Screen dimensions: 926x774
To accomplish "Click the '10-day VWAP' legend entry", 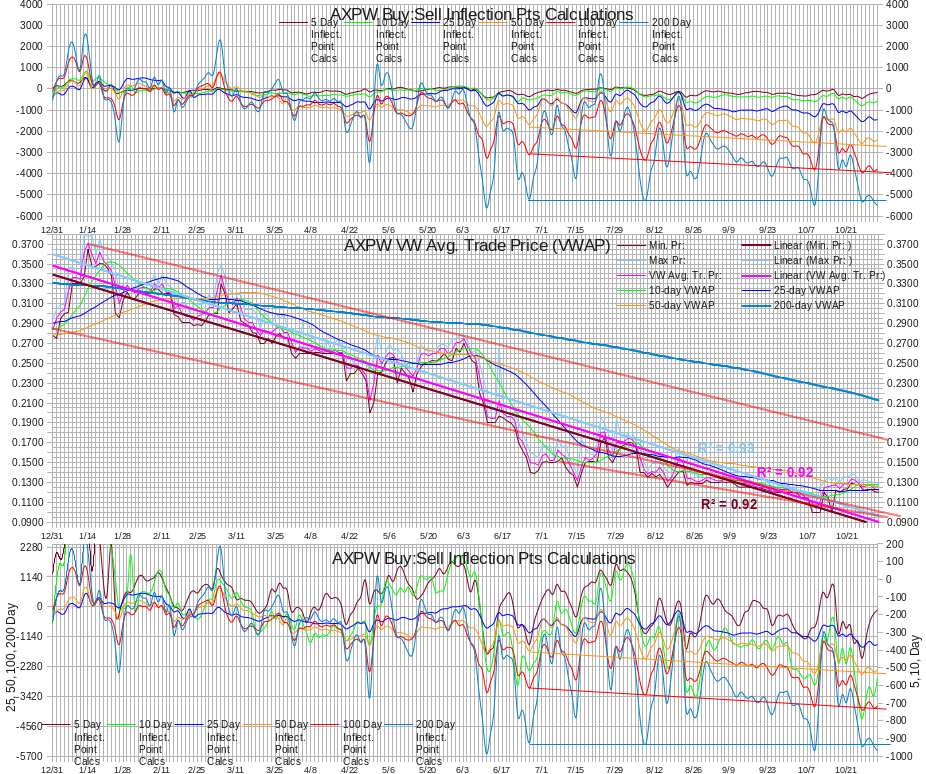I will click(x=666, y=290).
